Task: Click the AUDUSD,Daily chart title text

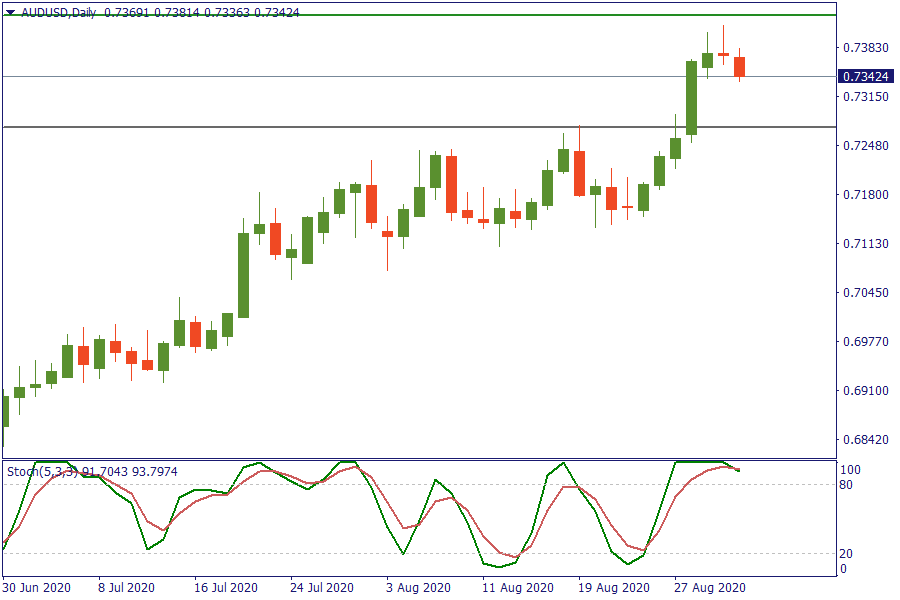Action: pos(59,12)
